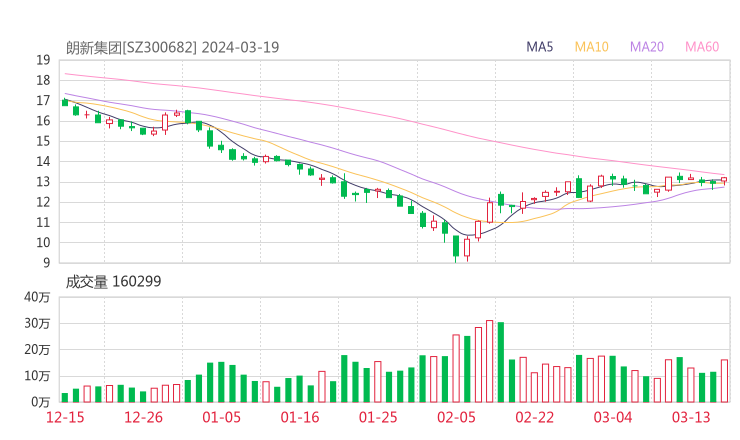The width and height of the screenshot is (740, 440).
Task: Click the tallest green volume bar near 02-05
Action: pos(501,362)
